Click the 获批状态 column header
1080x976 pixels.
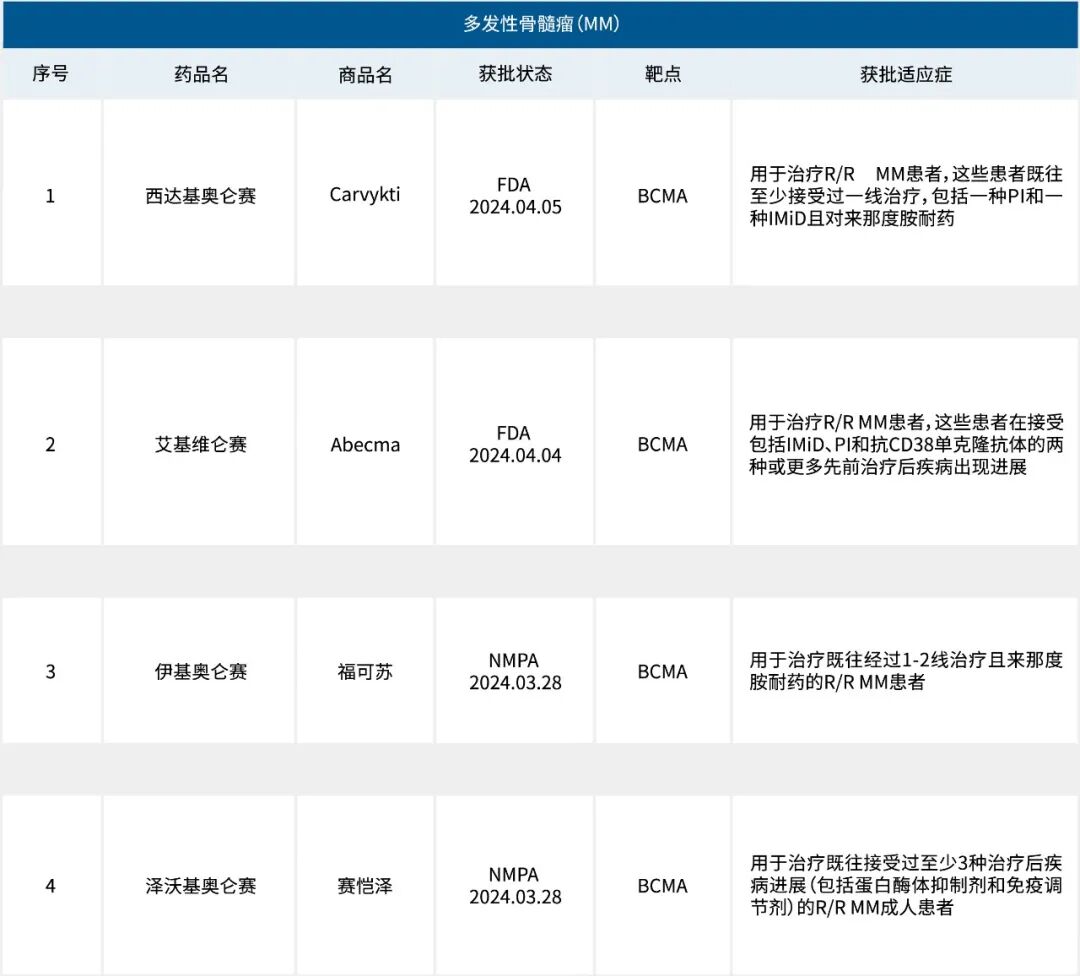coord(515,74)
